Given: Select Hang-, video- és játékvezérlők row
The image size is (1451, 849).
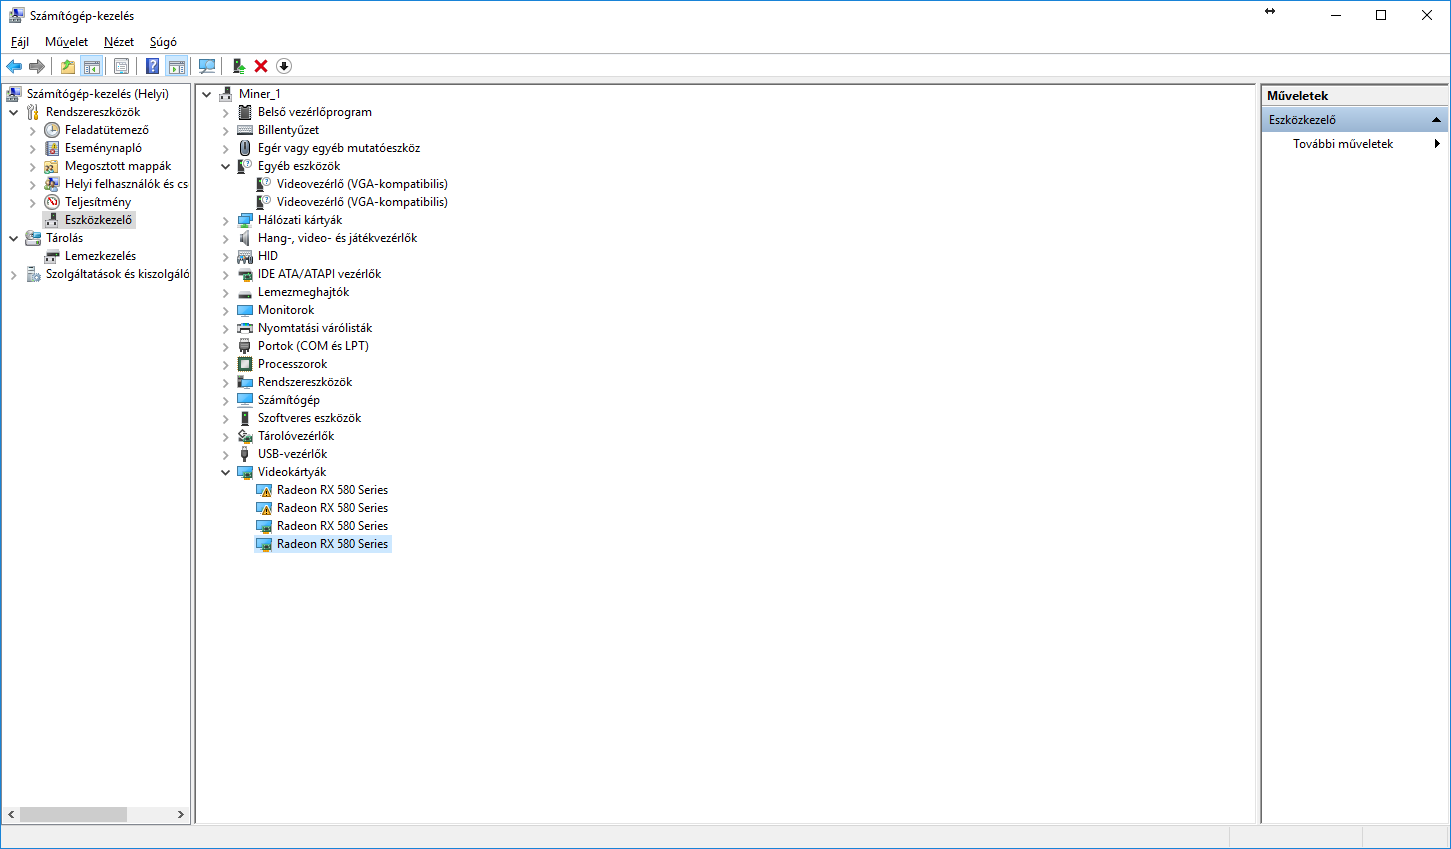Looking at the screenshot, I should coord(337,238).
